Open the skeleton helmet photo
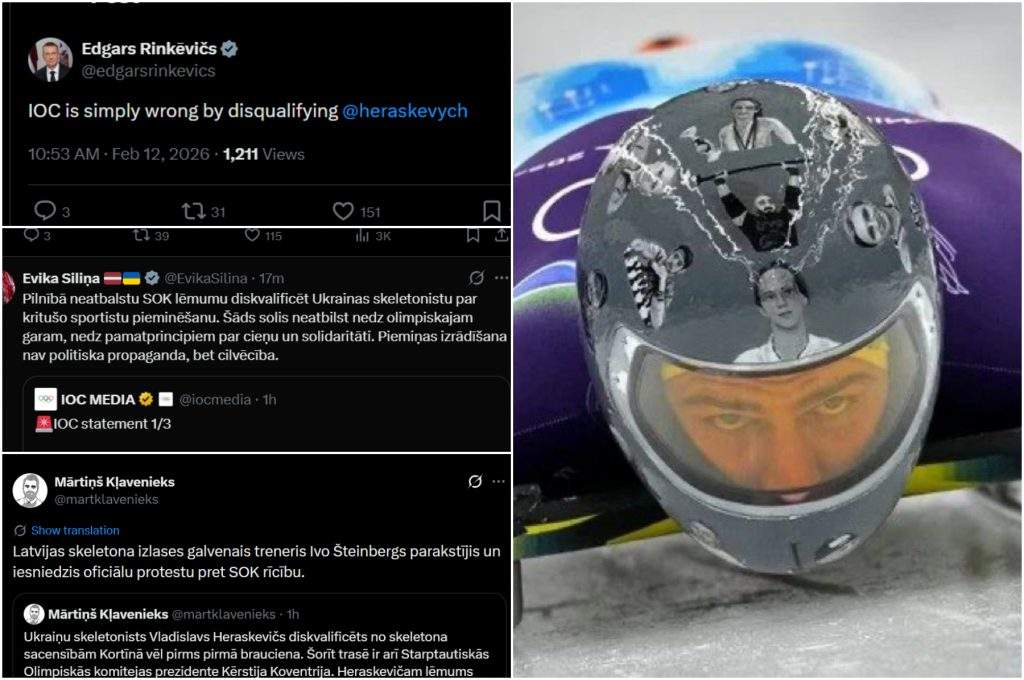 (x=767, y=340)
